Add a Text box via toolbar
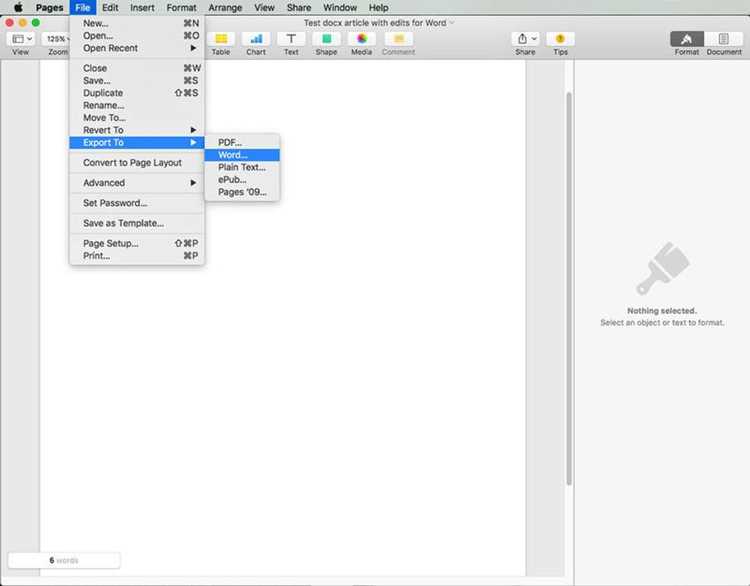This screenshot has width=750, height=586. coord(291,39)
